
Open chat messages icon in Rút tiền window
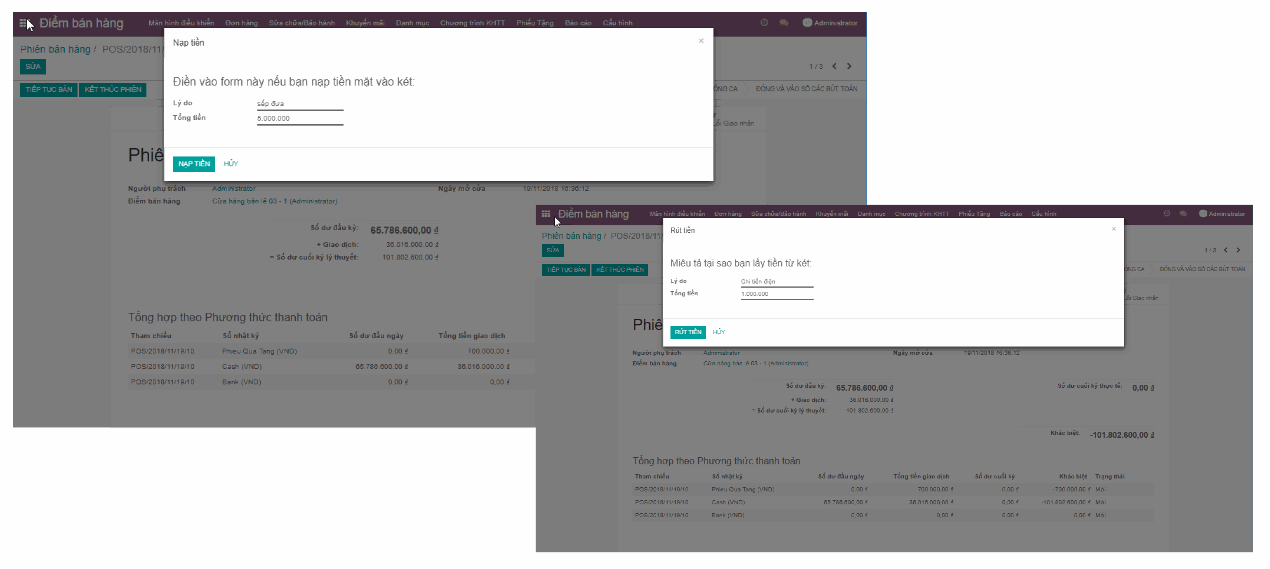1183,214
